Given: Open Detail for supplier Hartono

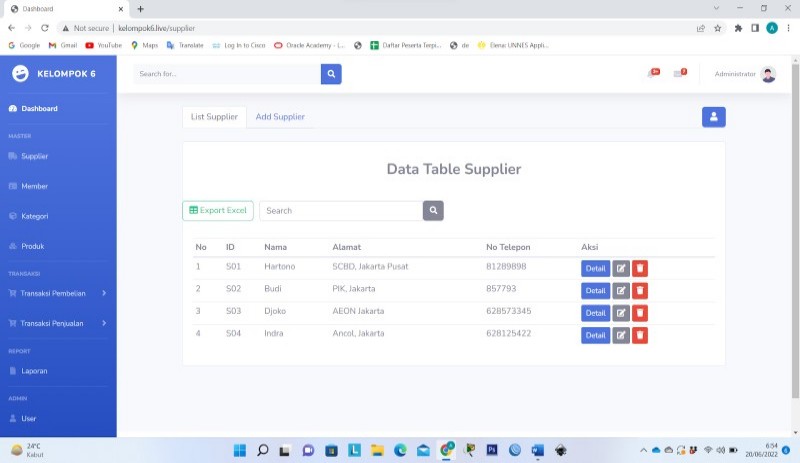Looking at the screenshot, I should pos(595,268).
